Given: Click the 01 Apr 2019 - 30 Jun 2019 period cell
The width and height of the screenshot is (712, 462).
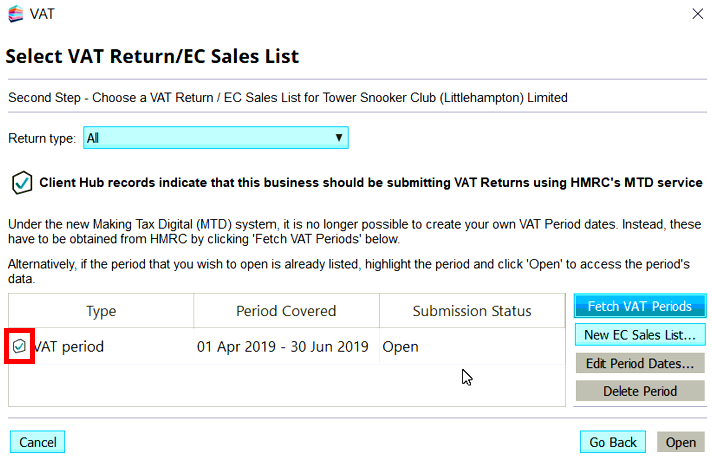Looking at the screenshot, I should click(283, 347).
